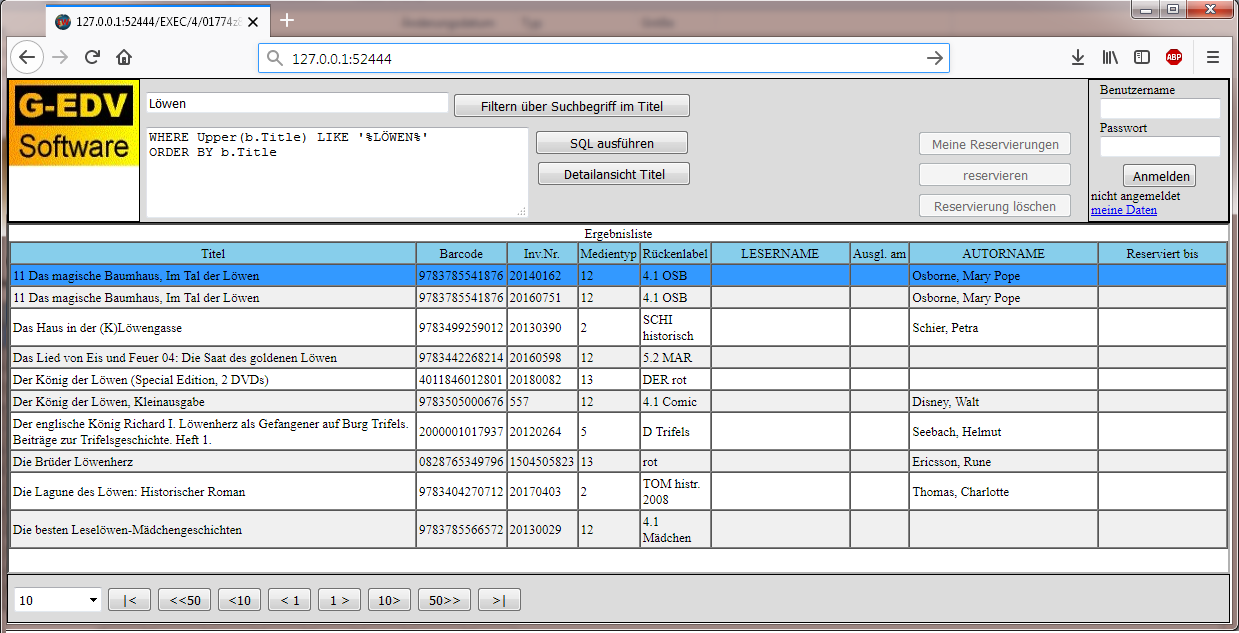Viewport: 1239px width, 633px height.
Task: Reload the page with the refresh icon
Action: click(92, 58)
